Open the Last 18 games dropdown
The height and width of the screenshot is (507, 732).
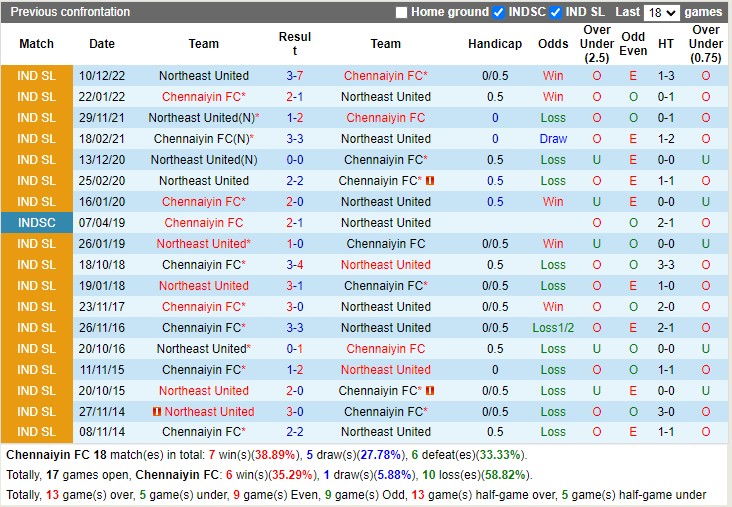pos(662,13)
